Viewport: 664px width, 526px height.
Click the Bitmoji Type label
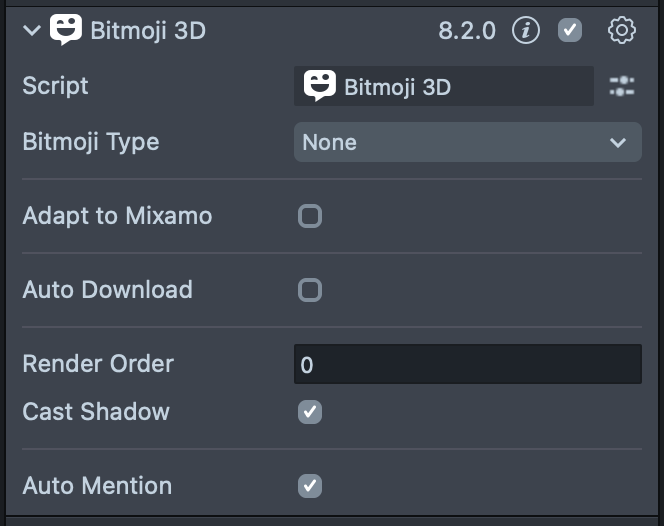pyautogui.click(x=91, y=142)
